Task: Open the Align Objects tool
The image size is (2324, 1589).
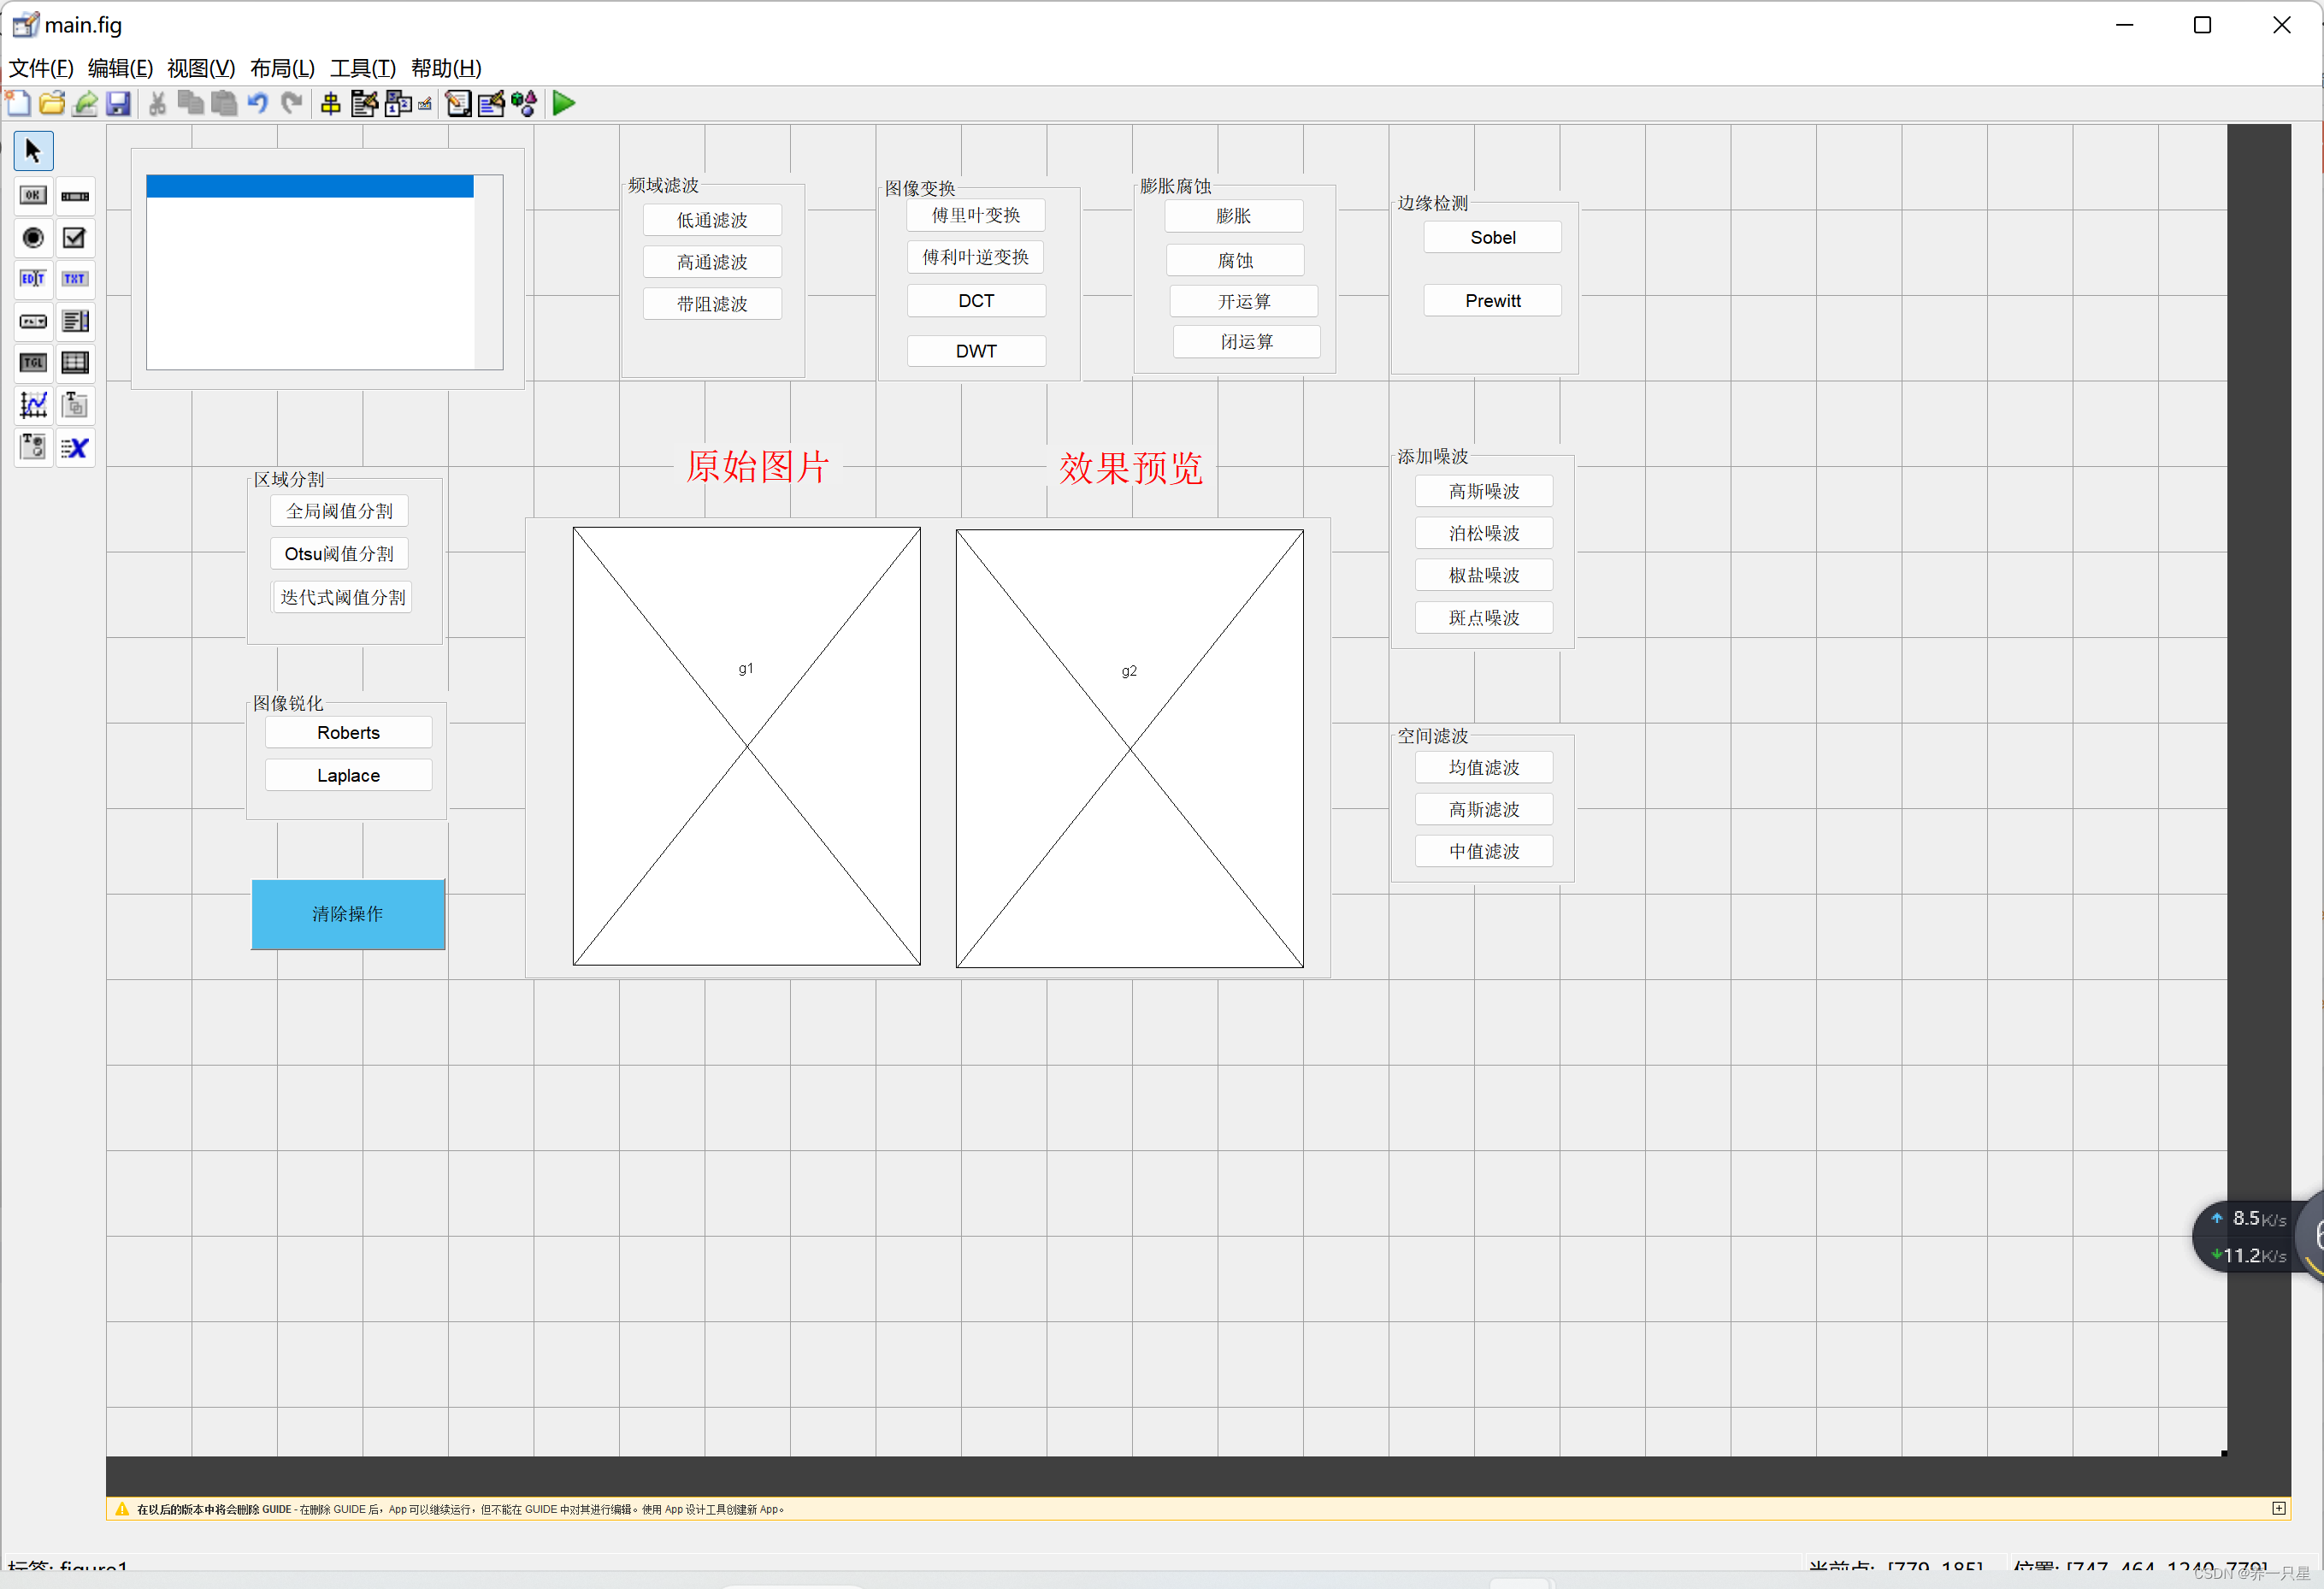Action: coord(331,103)
